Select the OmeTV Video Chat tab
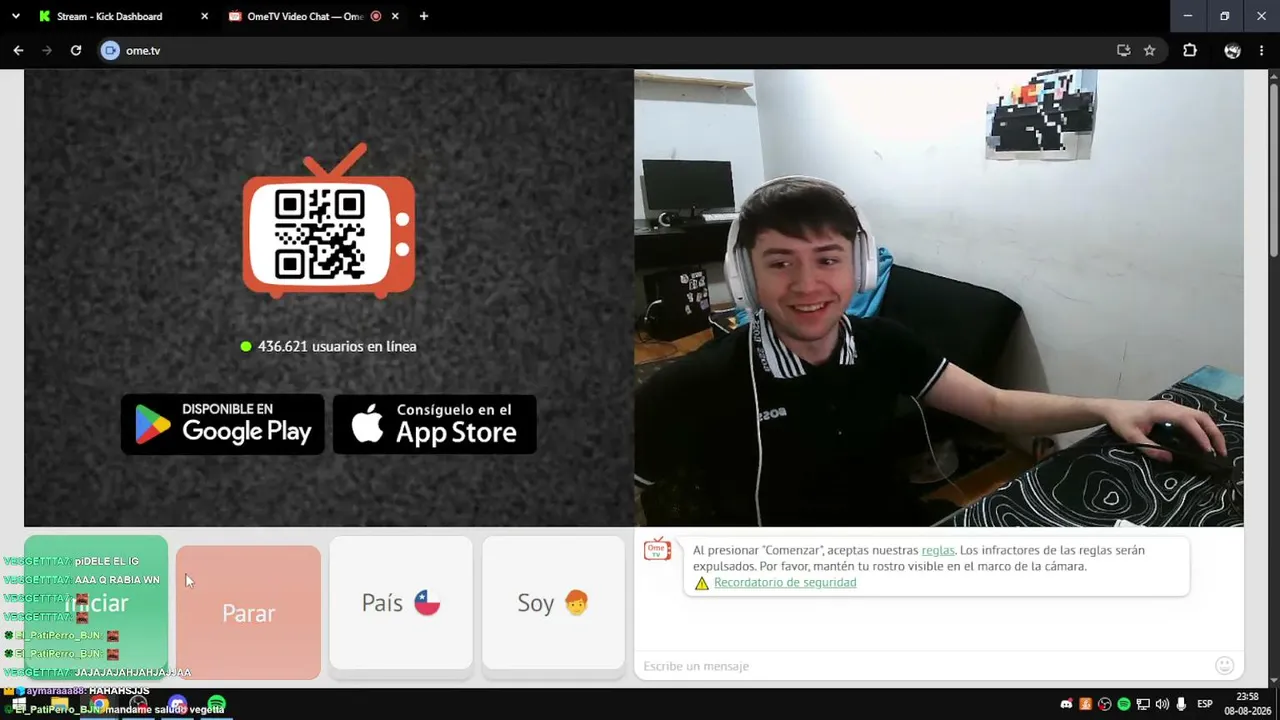This screenshot has width=1280, height=720. 305,16
